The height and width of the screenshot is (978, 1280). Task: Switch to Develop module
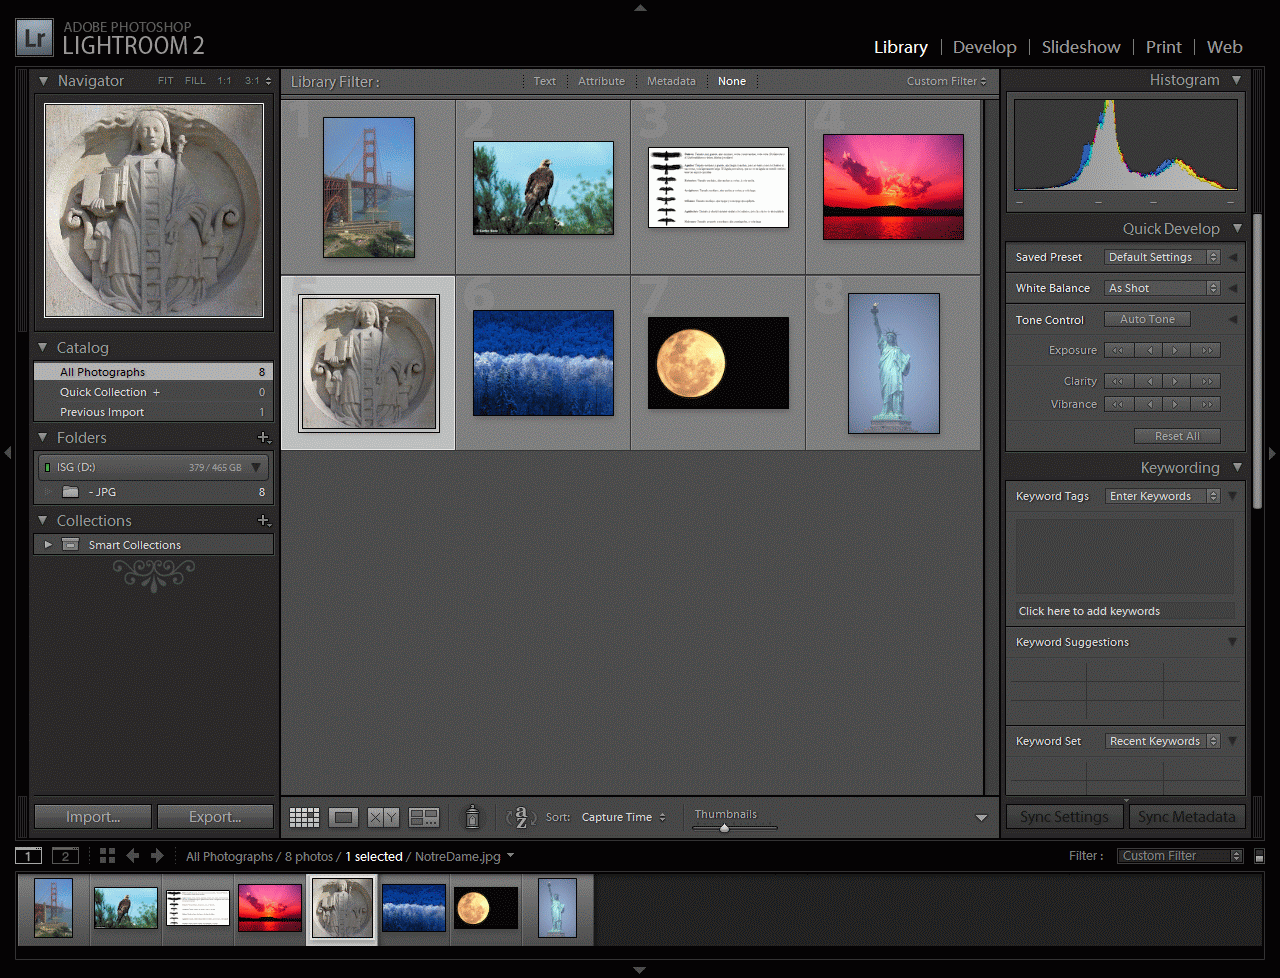tap(984, 47)
